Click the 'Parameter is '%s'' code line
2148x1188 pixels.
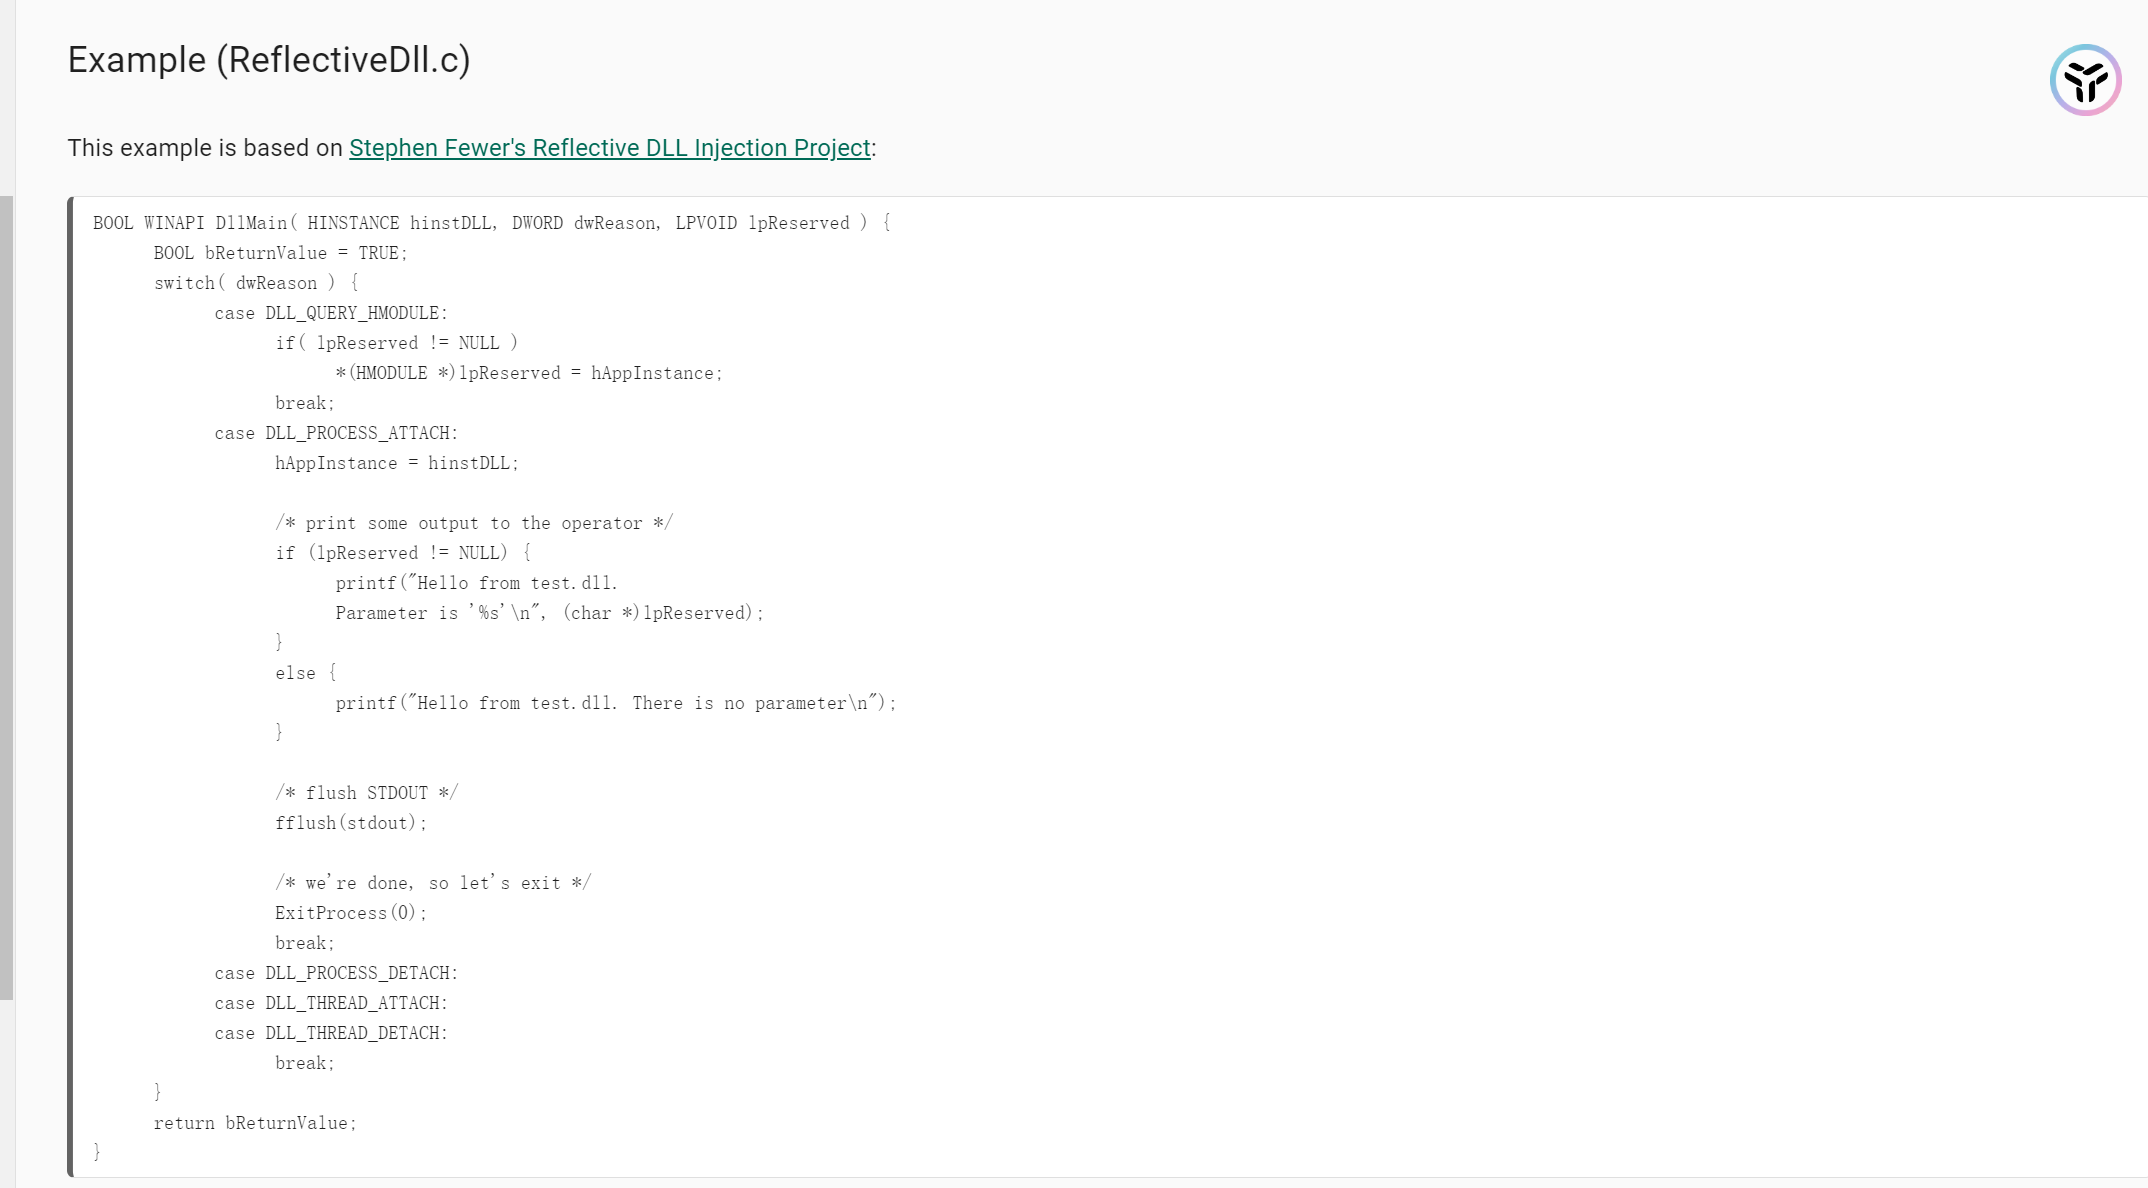pos(549,613)
